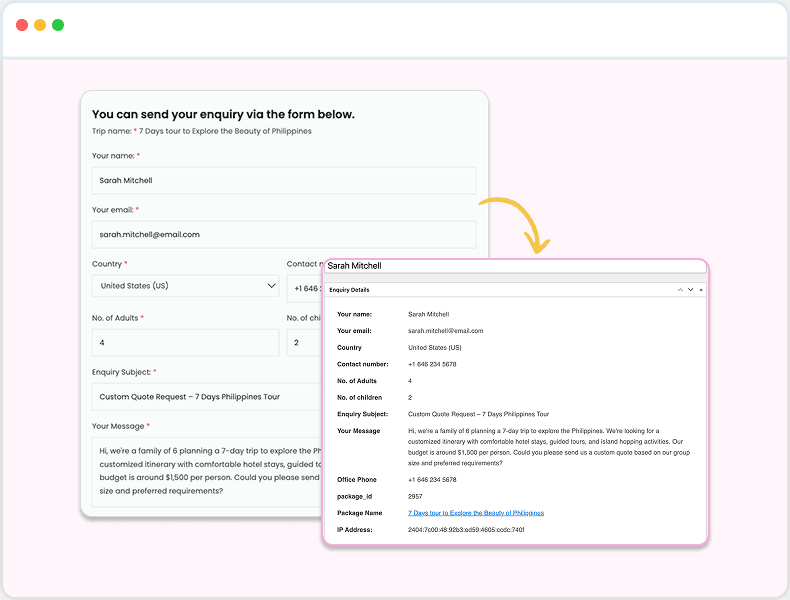Click the Enquiry Subject input field
The image size is (790, 600).
207,397
